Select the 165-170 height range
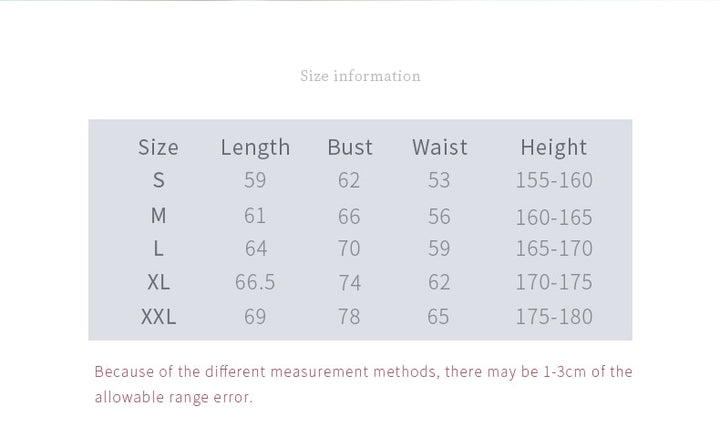This screenshot has height=447, width=720. pos(553,248)
